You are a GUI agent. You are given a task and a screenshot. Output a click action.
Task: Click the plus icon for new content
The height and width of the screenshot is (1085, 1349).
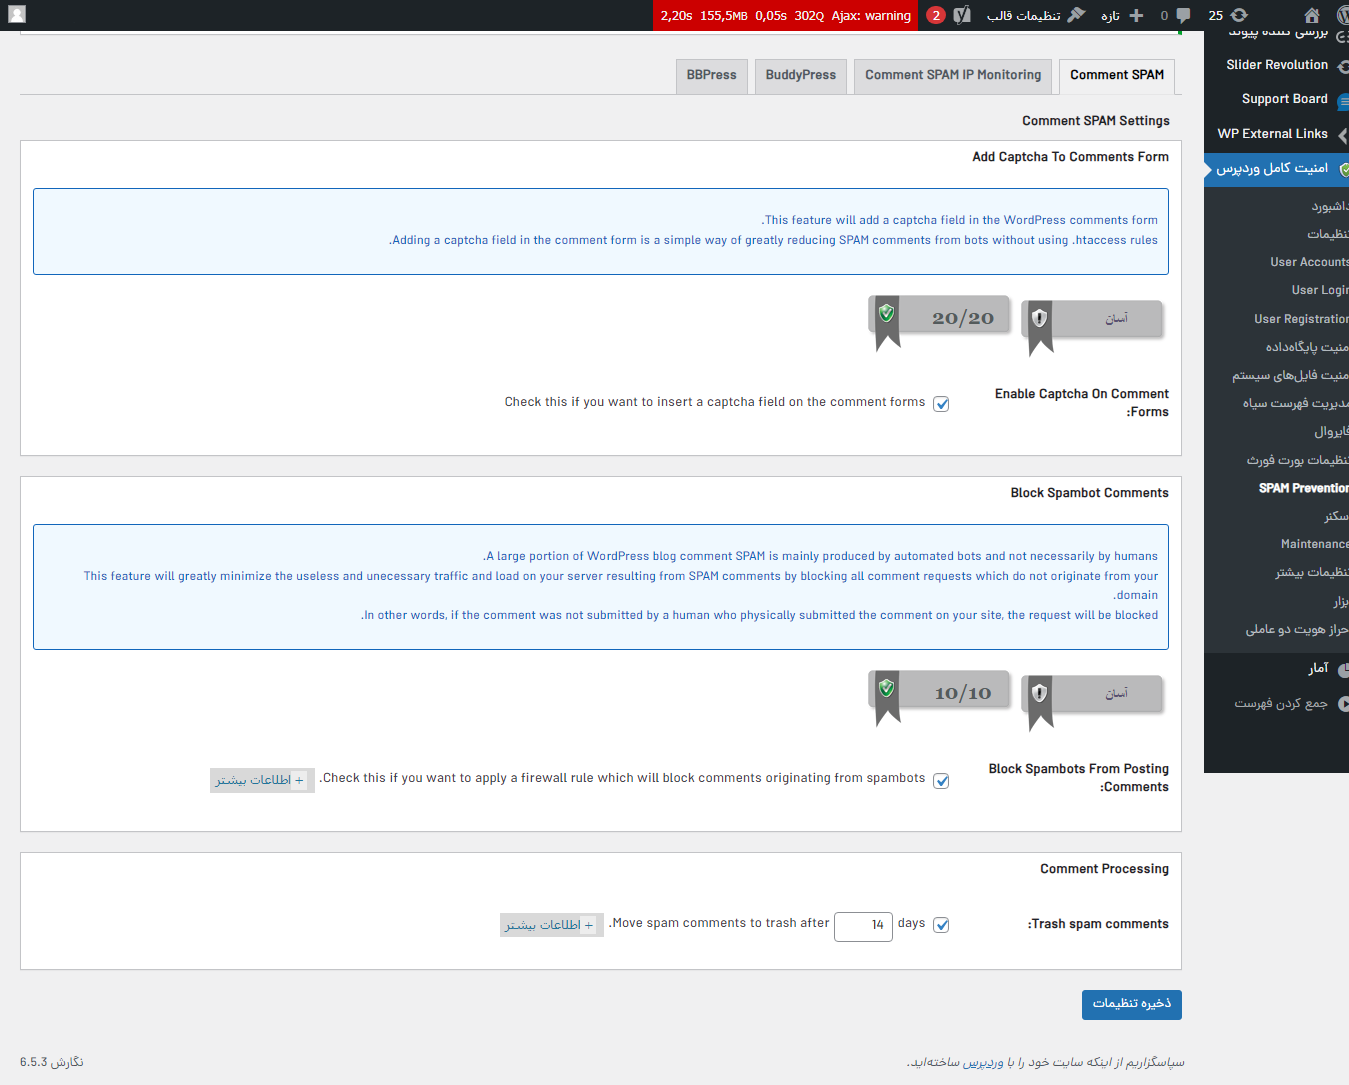[1136, 15]
